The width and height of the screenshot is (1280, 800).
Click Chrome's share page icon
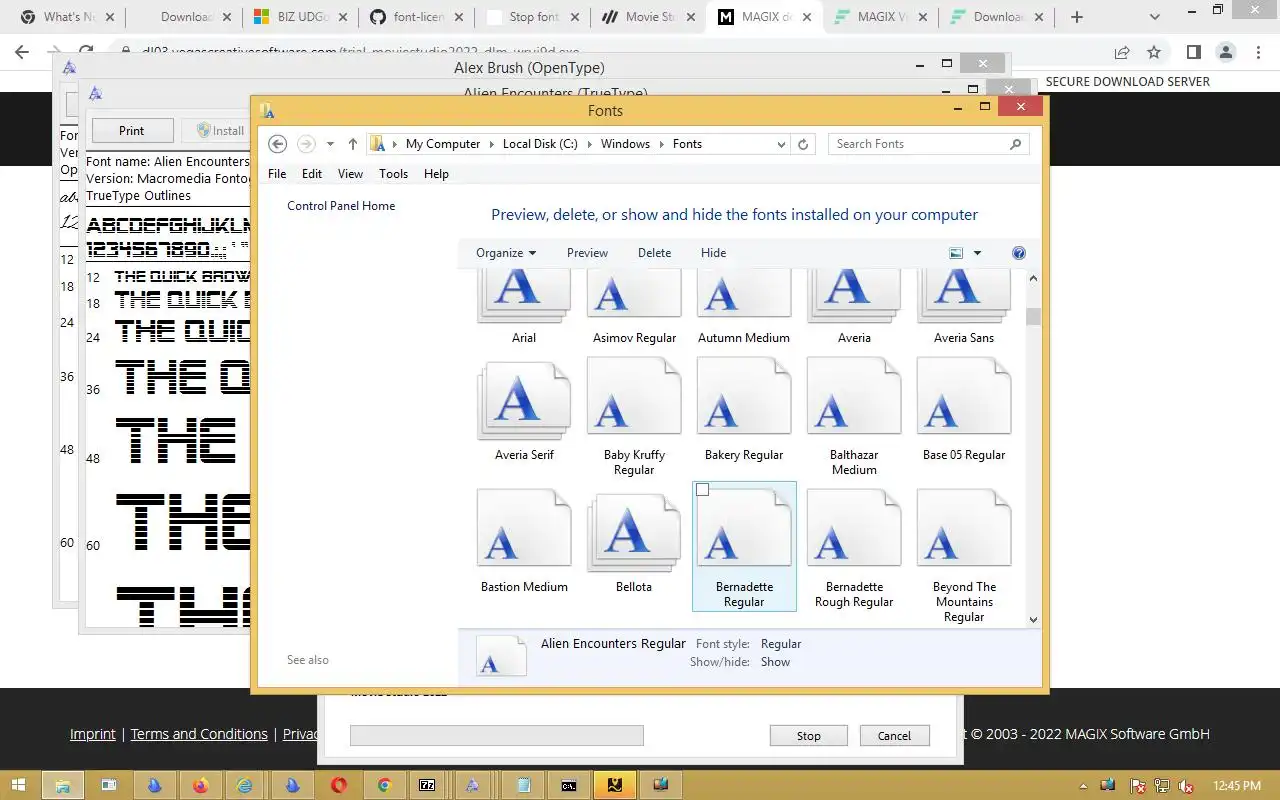coord(1122,52)
